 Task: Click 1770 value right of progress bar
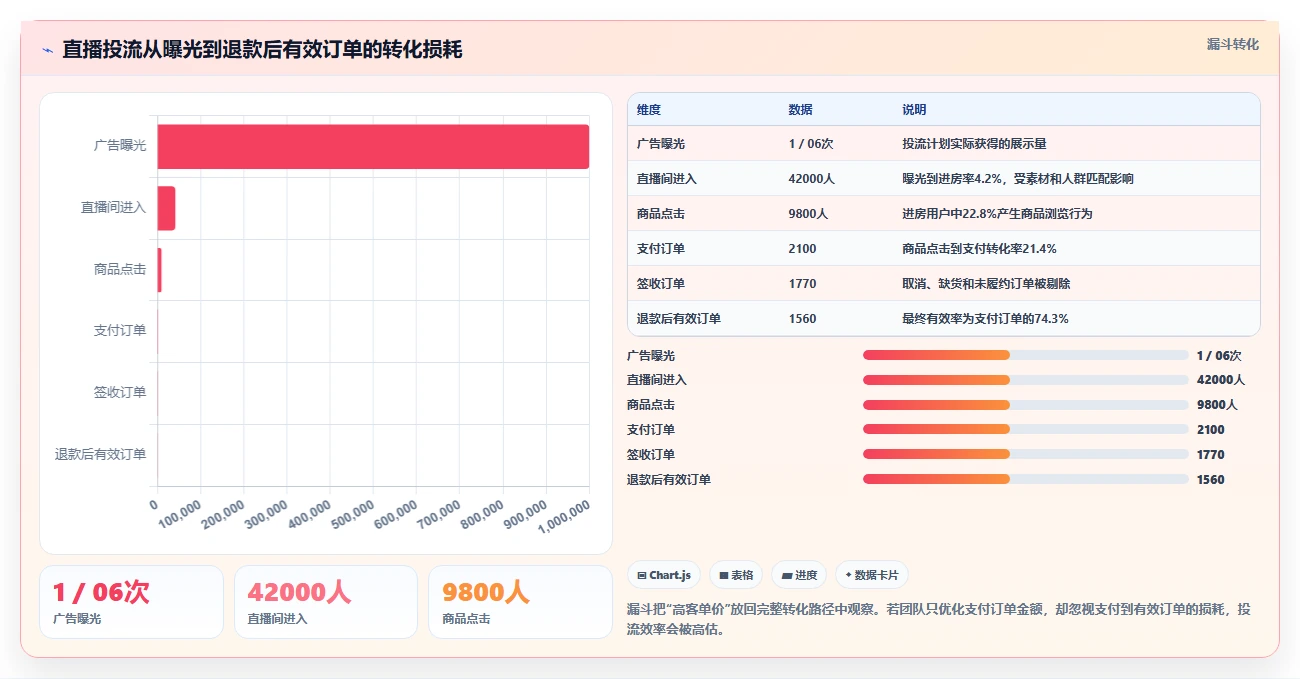[1211, 455]
